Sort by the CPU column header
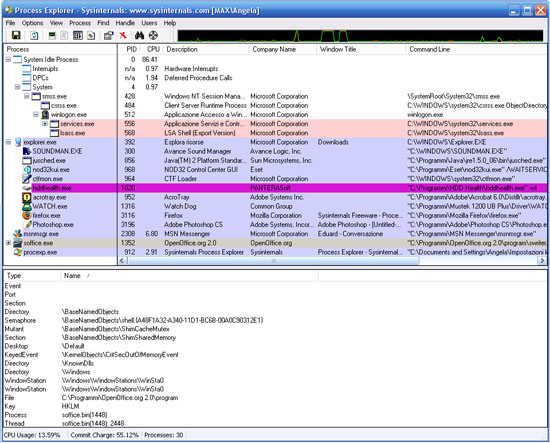The image size is (550, 443). point(151,49)
